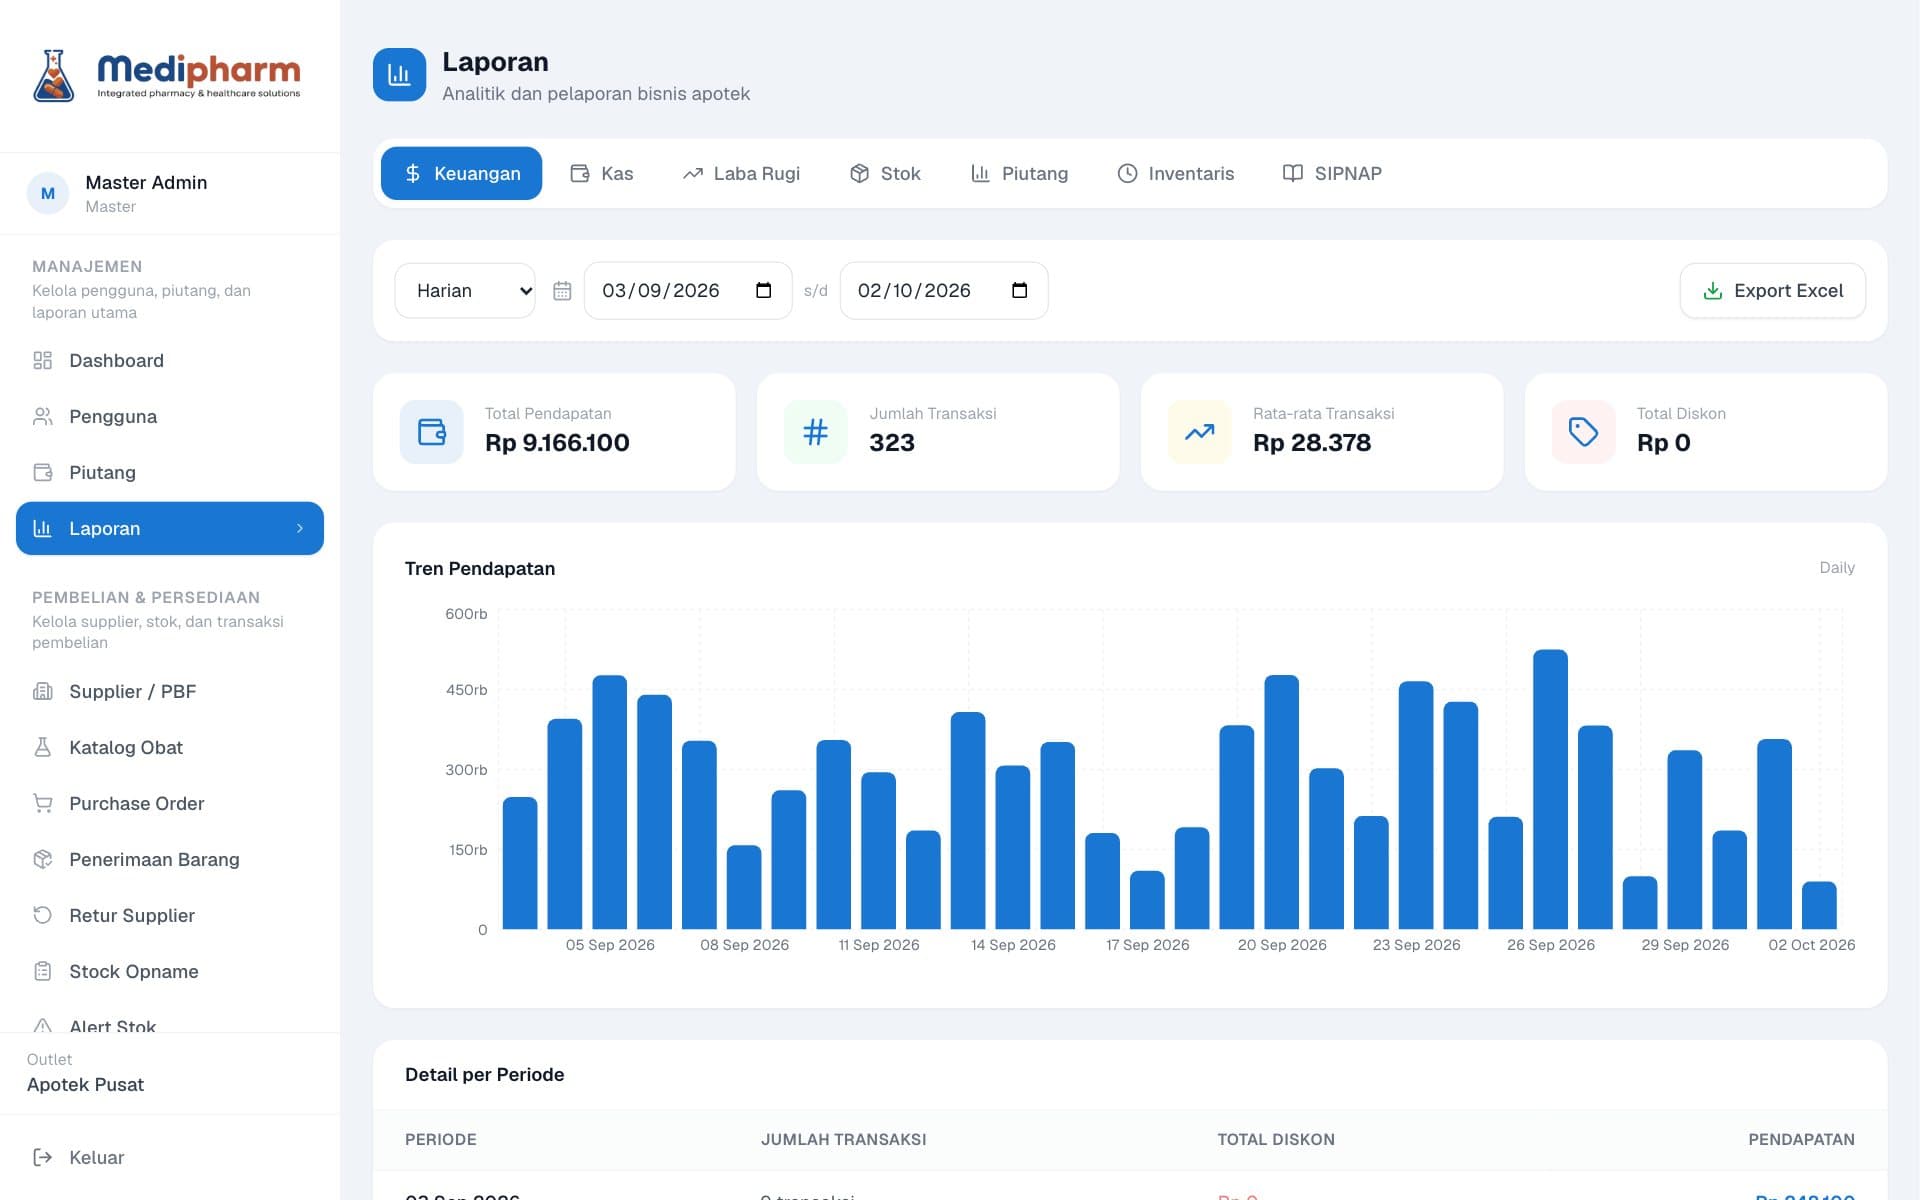Screen dimensions: 1920x1200
Task: Click the end date field 02/10/2026
Action: click(944, 291)
